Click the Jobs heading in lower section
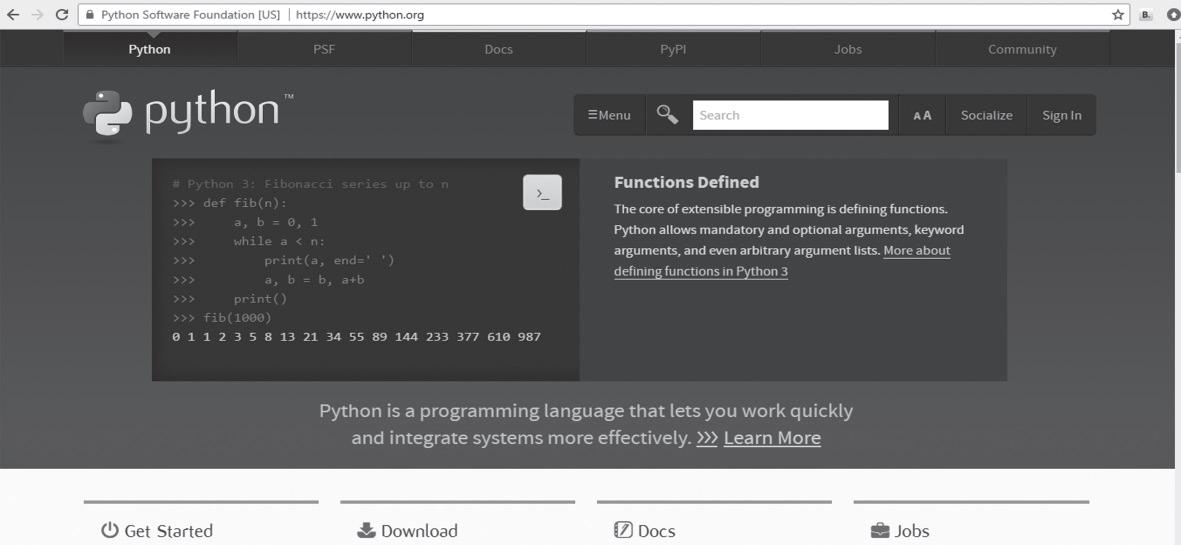1181x545 pixels. tap(912, 531)
